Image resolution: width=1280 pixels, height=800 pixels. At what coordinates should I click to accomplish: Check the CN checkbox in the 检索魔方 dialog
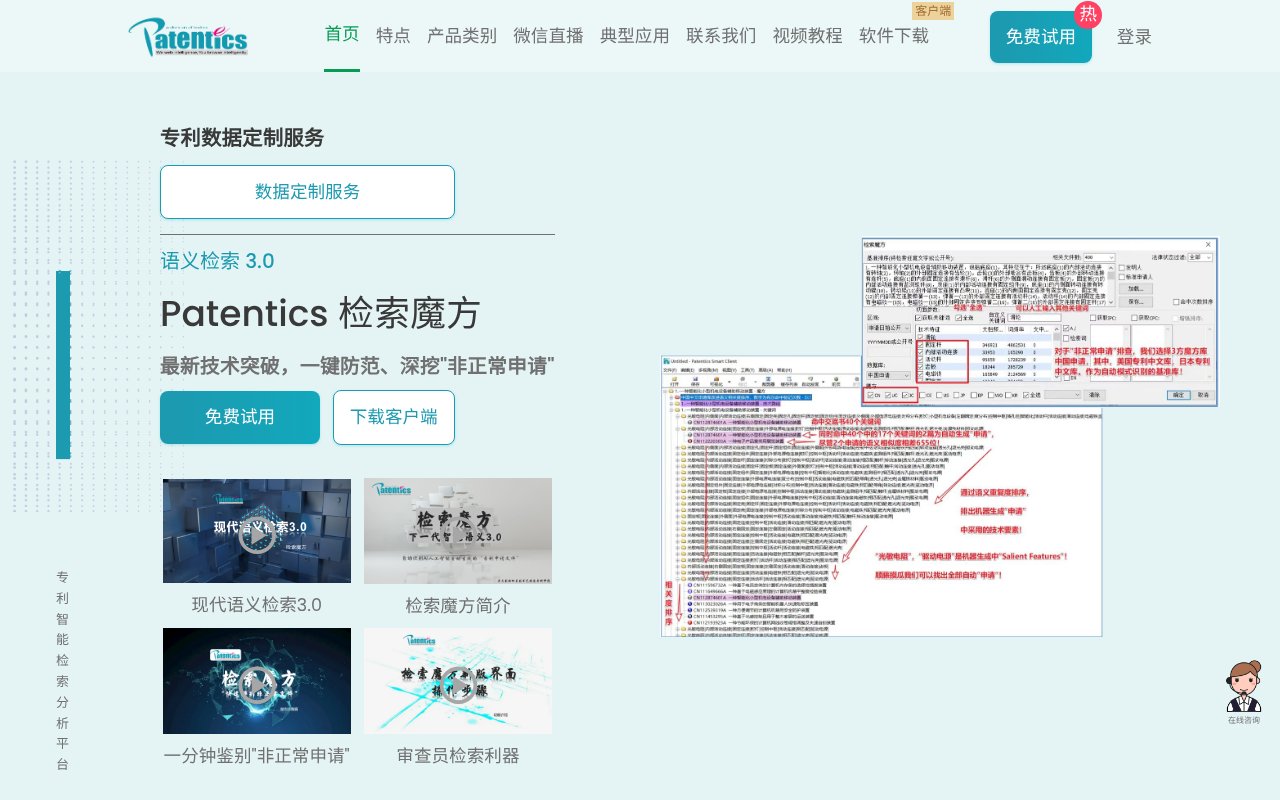(868, 395)
